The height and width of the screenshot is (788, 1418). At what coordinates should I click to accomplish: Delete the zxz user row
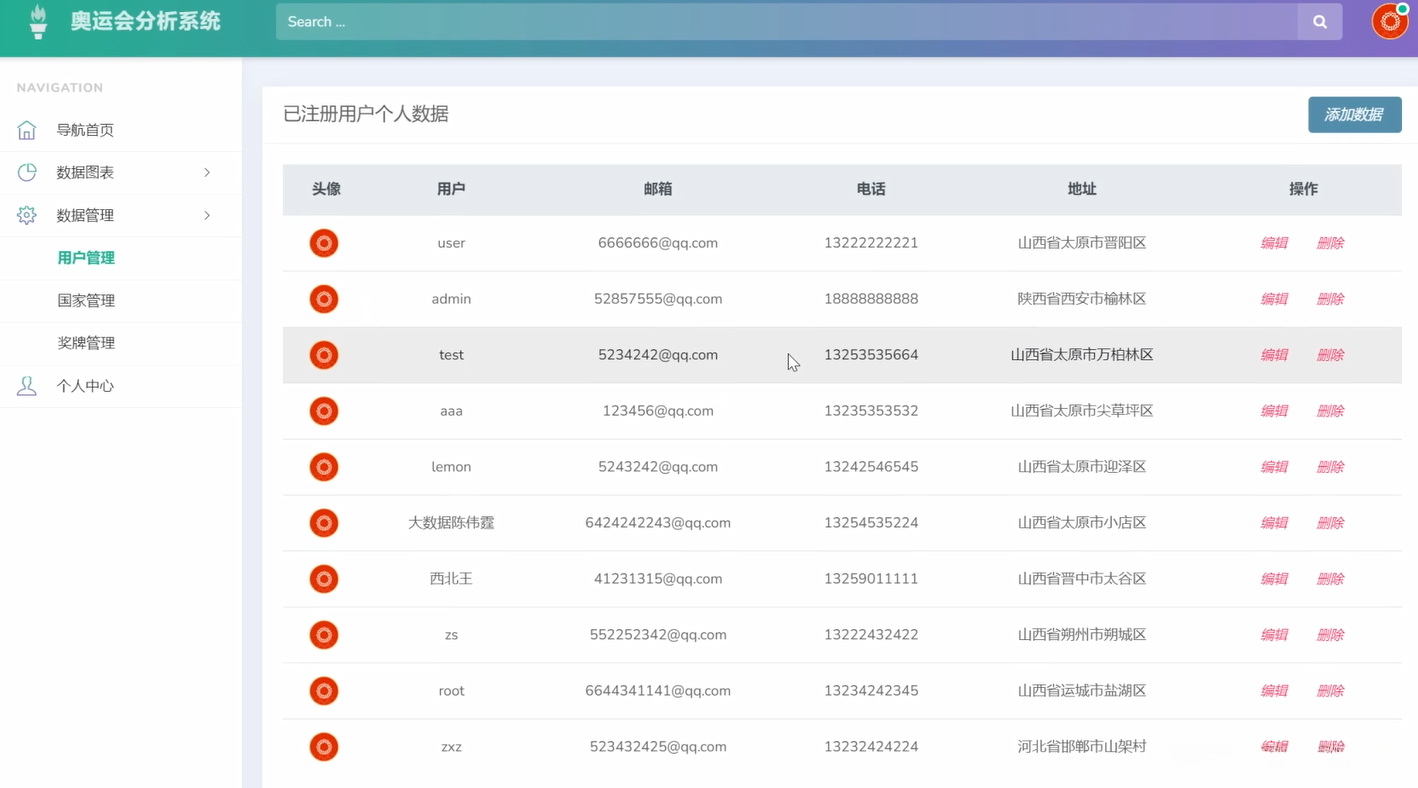pos(1330,747)
